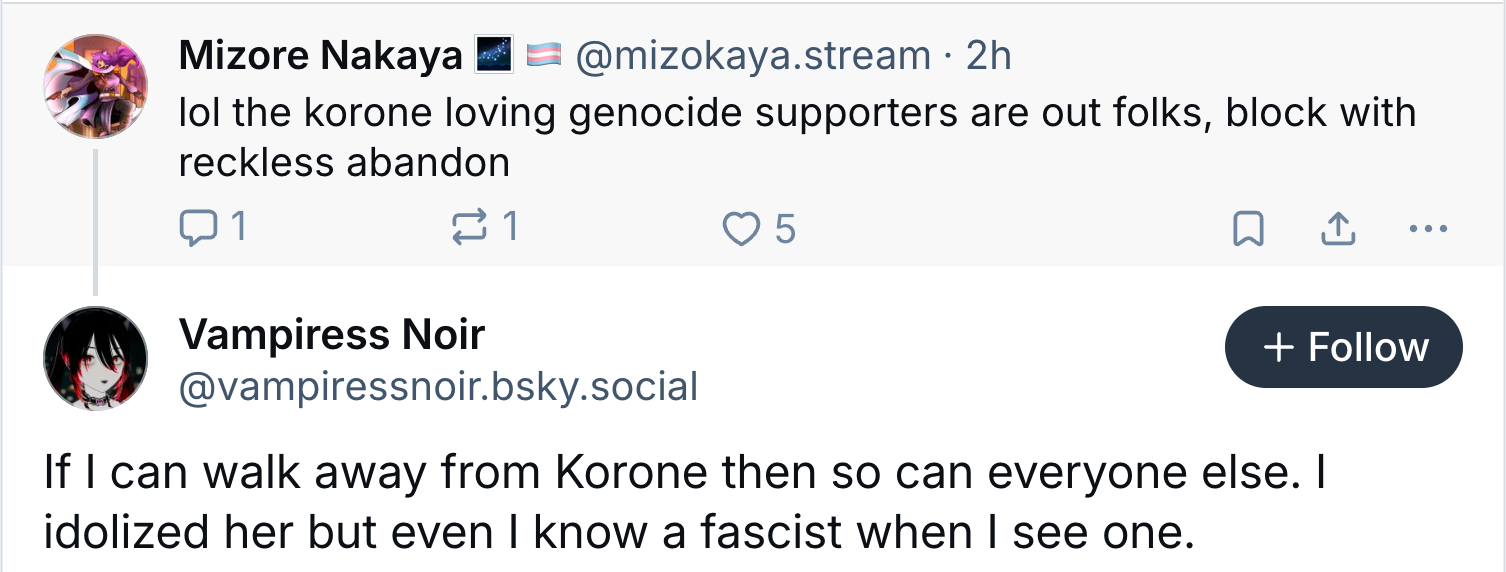1506x572 pixels.
Task: Click the plus icon inside the Follow button
Action: (1278, 347)
